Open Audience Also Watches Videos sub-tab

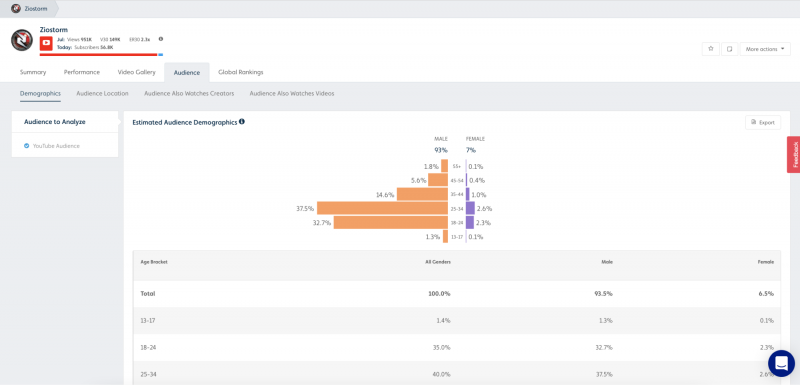292,94
